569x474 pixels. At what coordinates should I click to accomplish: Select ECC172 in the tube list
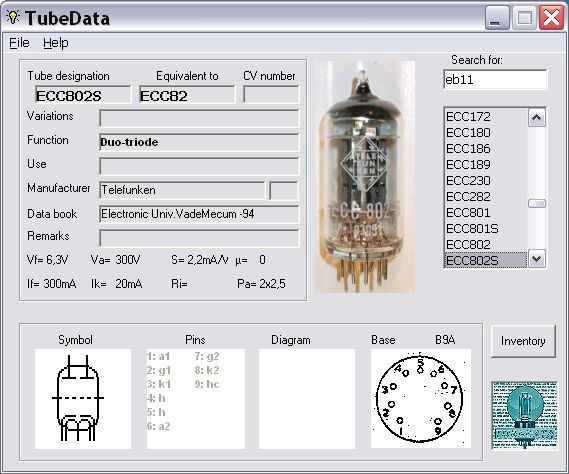(x=486, y=117)
